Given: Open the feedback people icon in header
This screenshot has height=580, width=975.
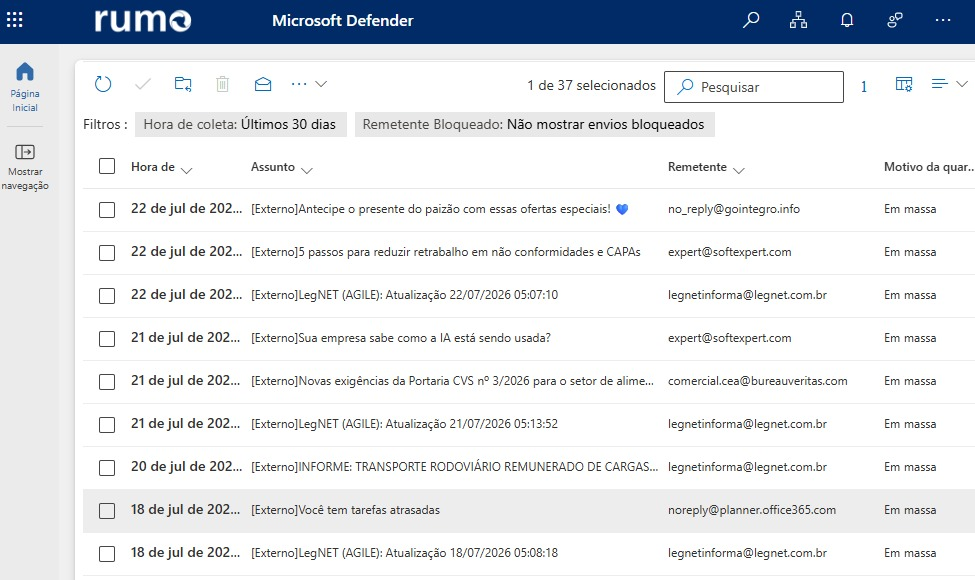Looking at the screenshot, I should 895,21.
